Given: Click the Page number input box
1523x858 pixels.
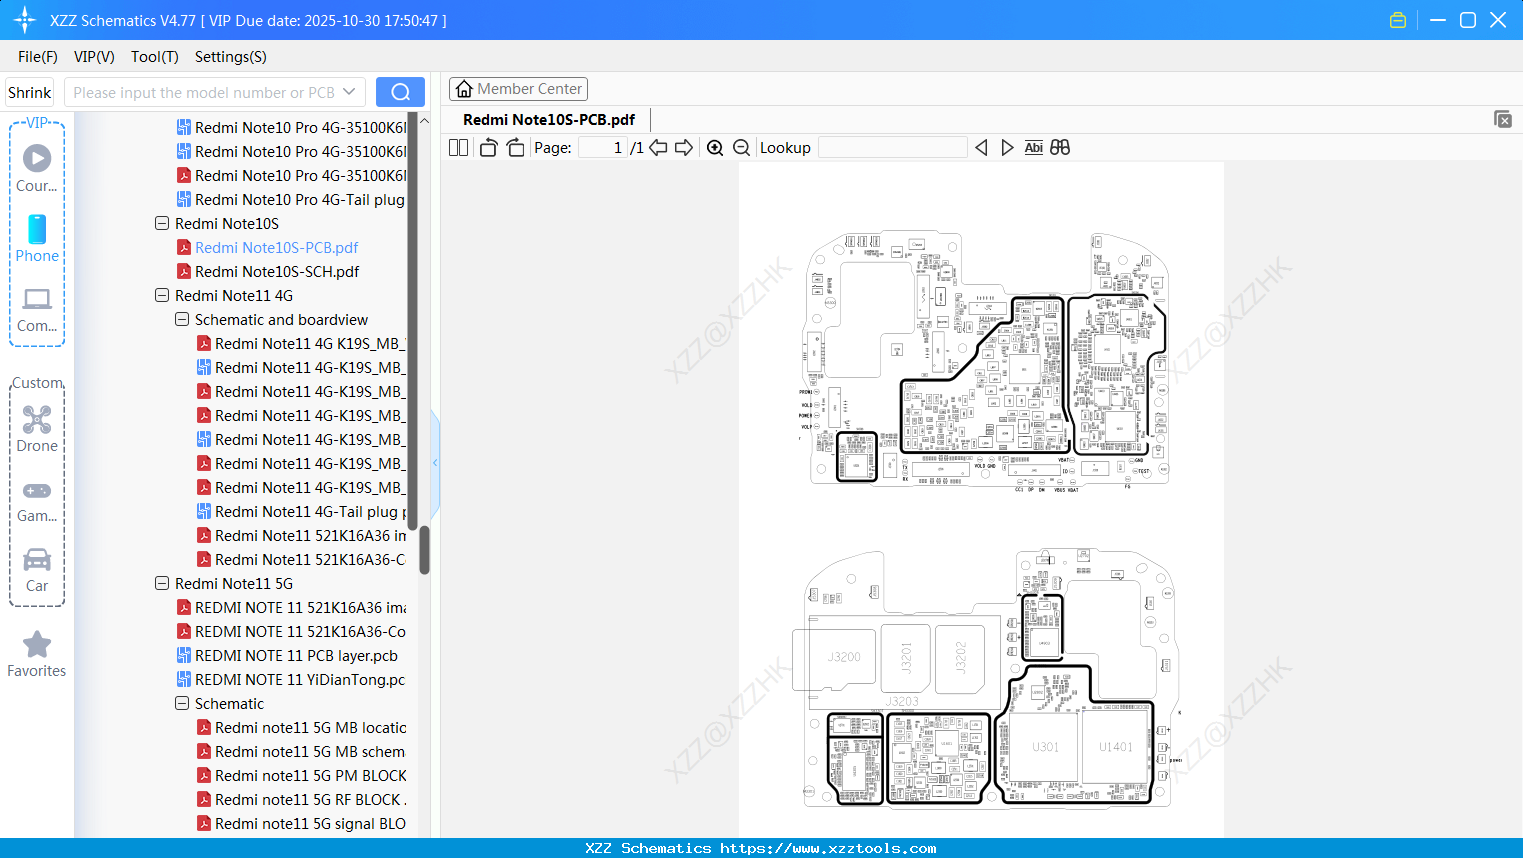Looking at the screenshot, I should (603, 148).
